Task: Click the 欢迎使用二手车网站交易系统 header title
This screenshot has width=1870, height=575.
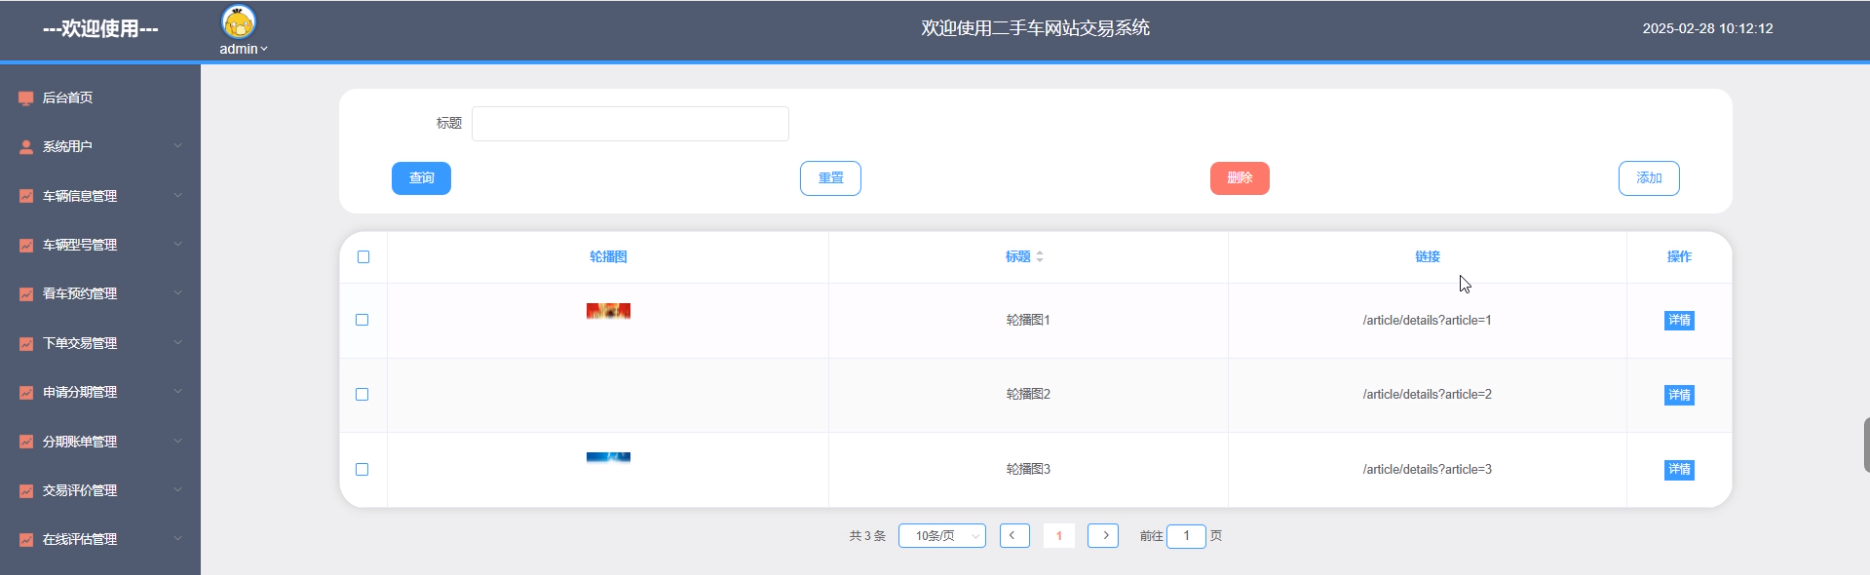Action: pos(1035,28)
